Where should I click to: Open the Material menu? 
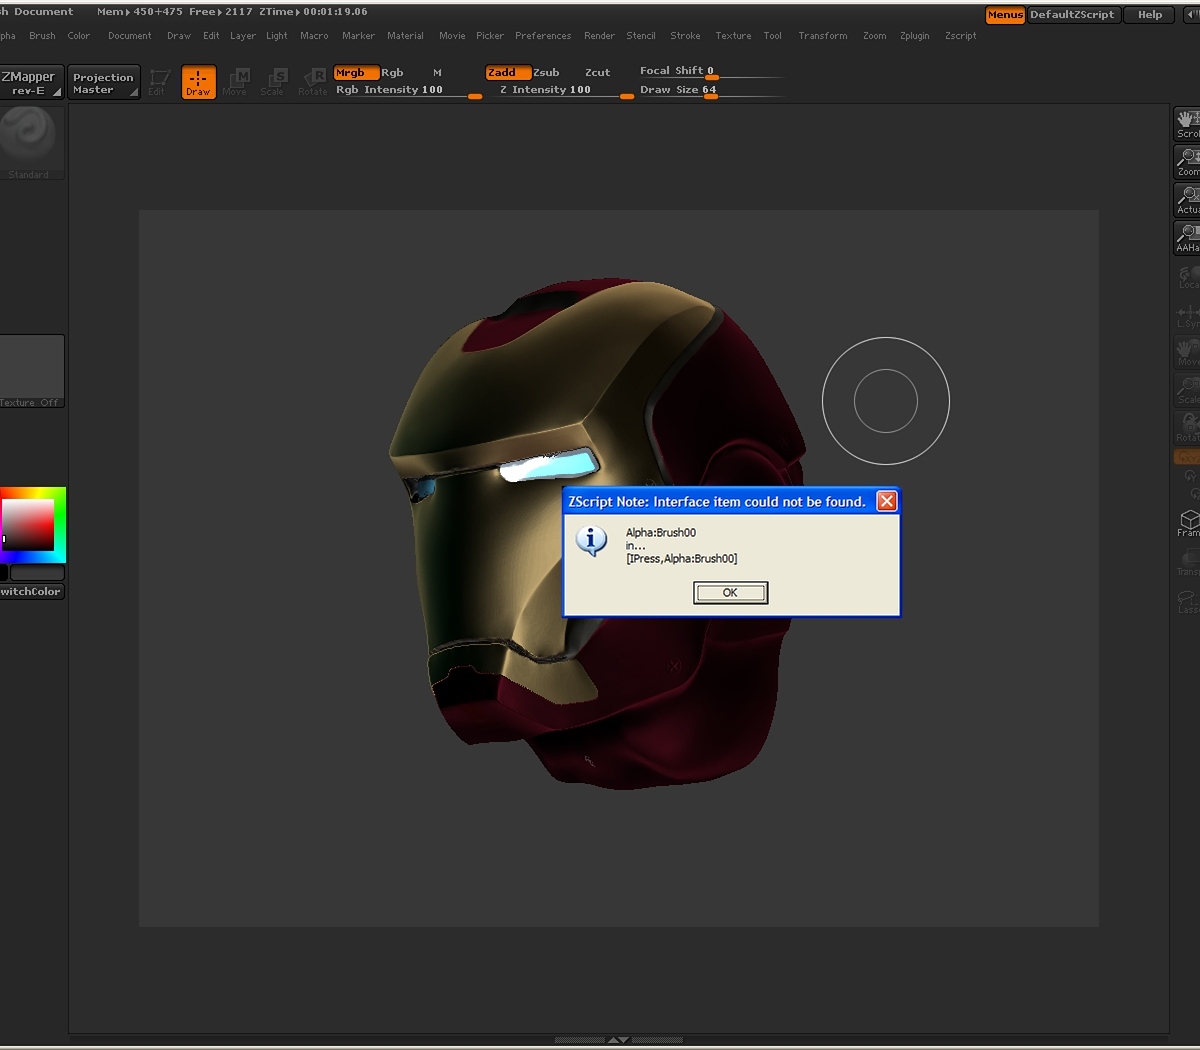[x=405, y=35]
